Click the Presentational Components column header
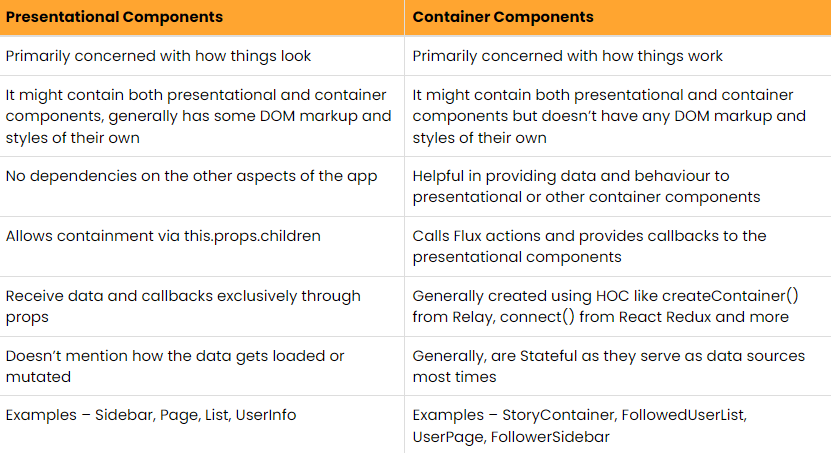This screenshot has height=453, width=831. pyautogui.click(x=115, y=17)
